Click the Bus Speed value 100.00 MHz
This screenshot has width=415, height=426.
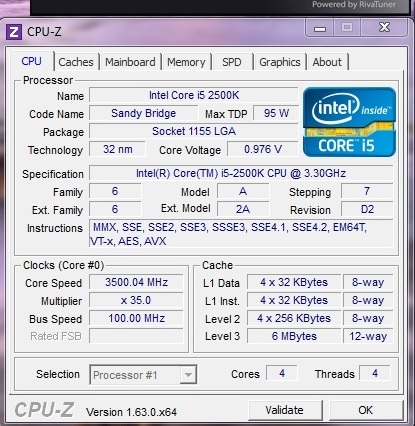click(136, 318)
